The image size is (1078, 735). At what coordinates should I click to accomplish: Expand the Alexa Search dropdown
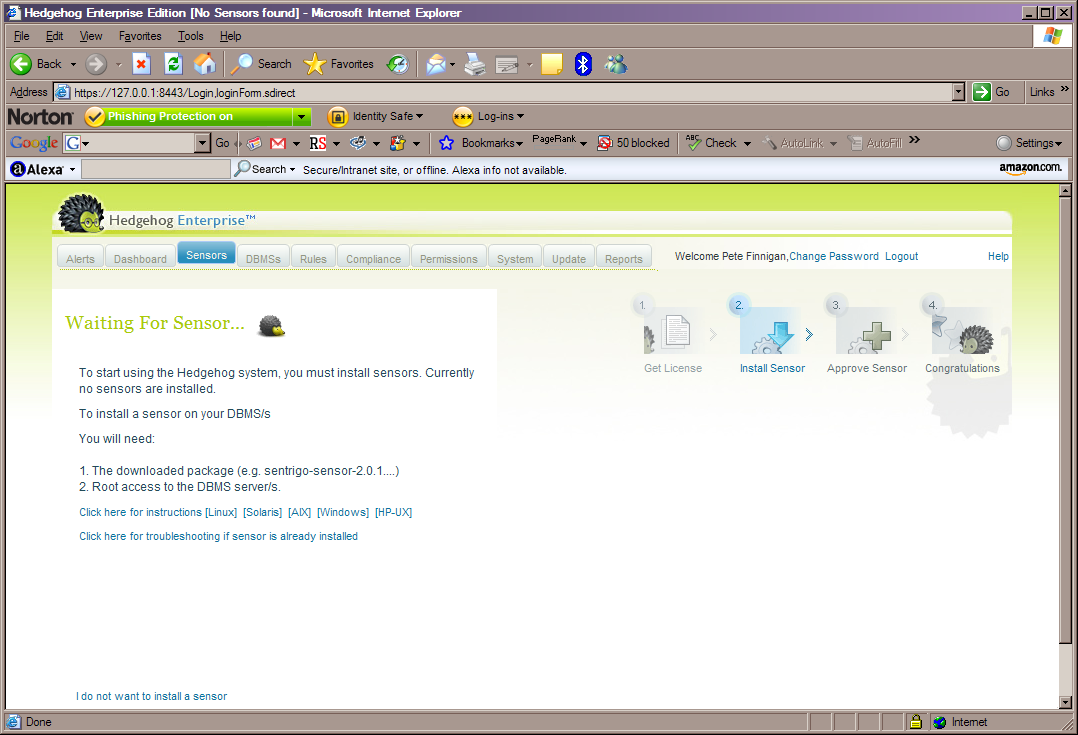292,169
